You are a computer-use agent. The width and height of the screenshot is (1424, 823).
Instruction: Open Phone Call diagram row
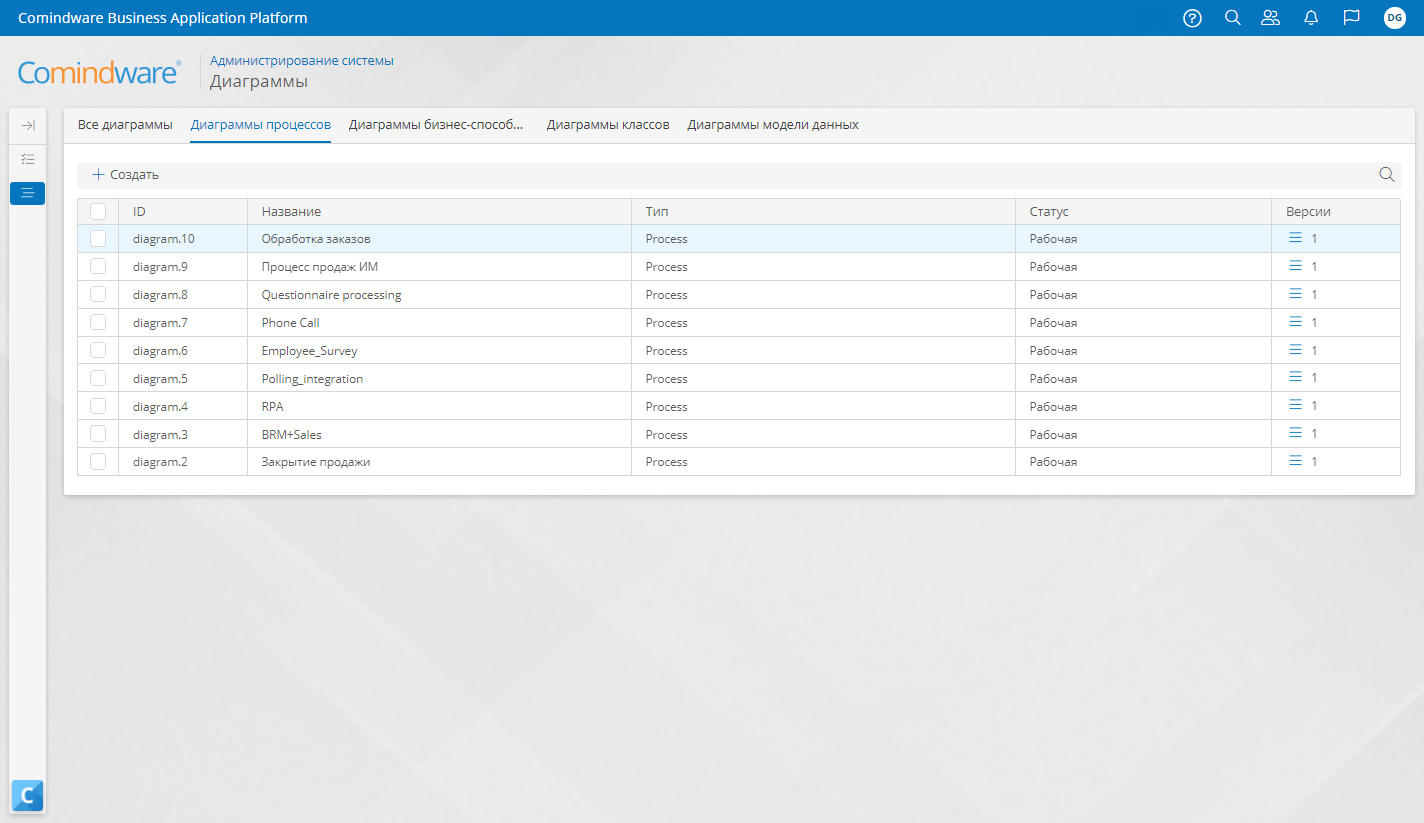(x=291, y=323)
